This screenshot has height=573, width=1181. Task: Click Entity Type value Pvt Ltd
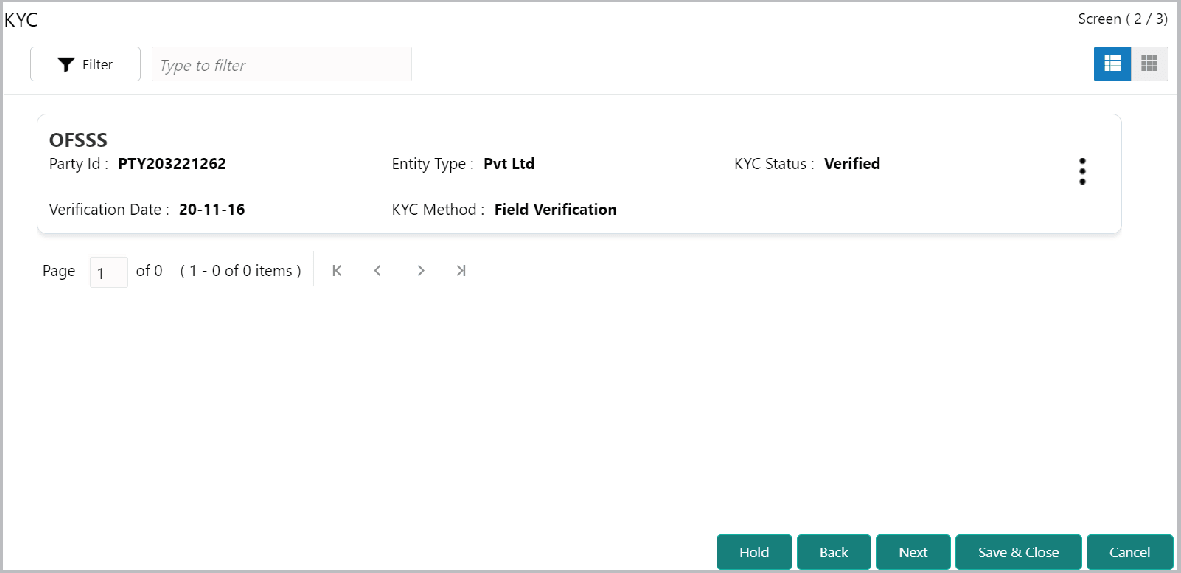point(509,163)
